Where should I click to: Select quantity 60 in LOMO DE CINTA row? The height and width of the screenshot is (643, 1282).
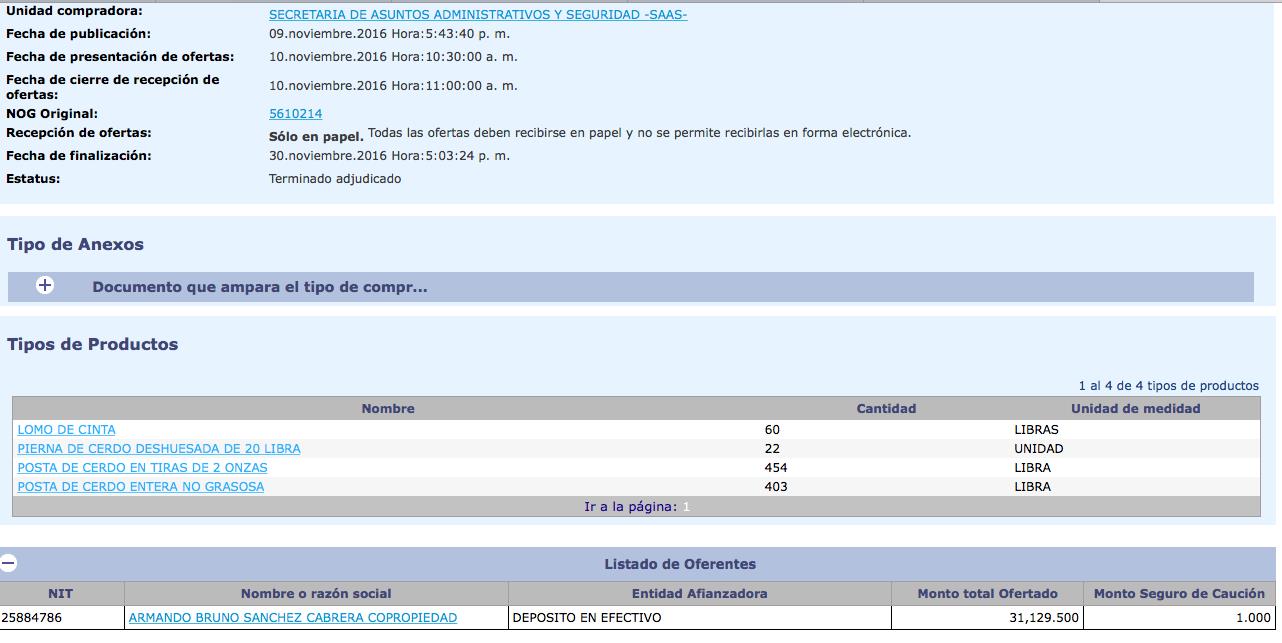click(x=772, y=430)
